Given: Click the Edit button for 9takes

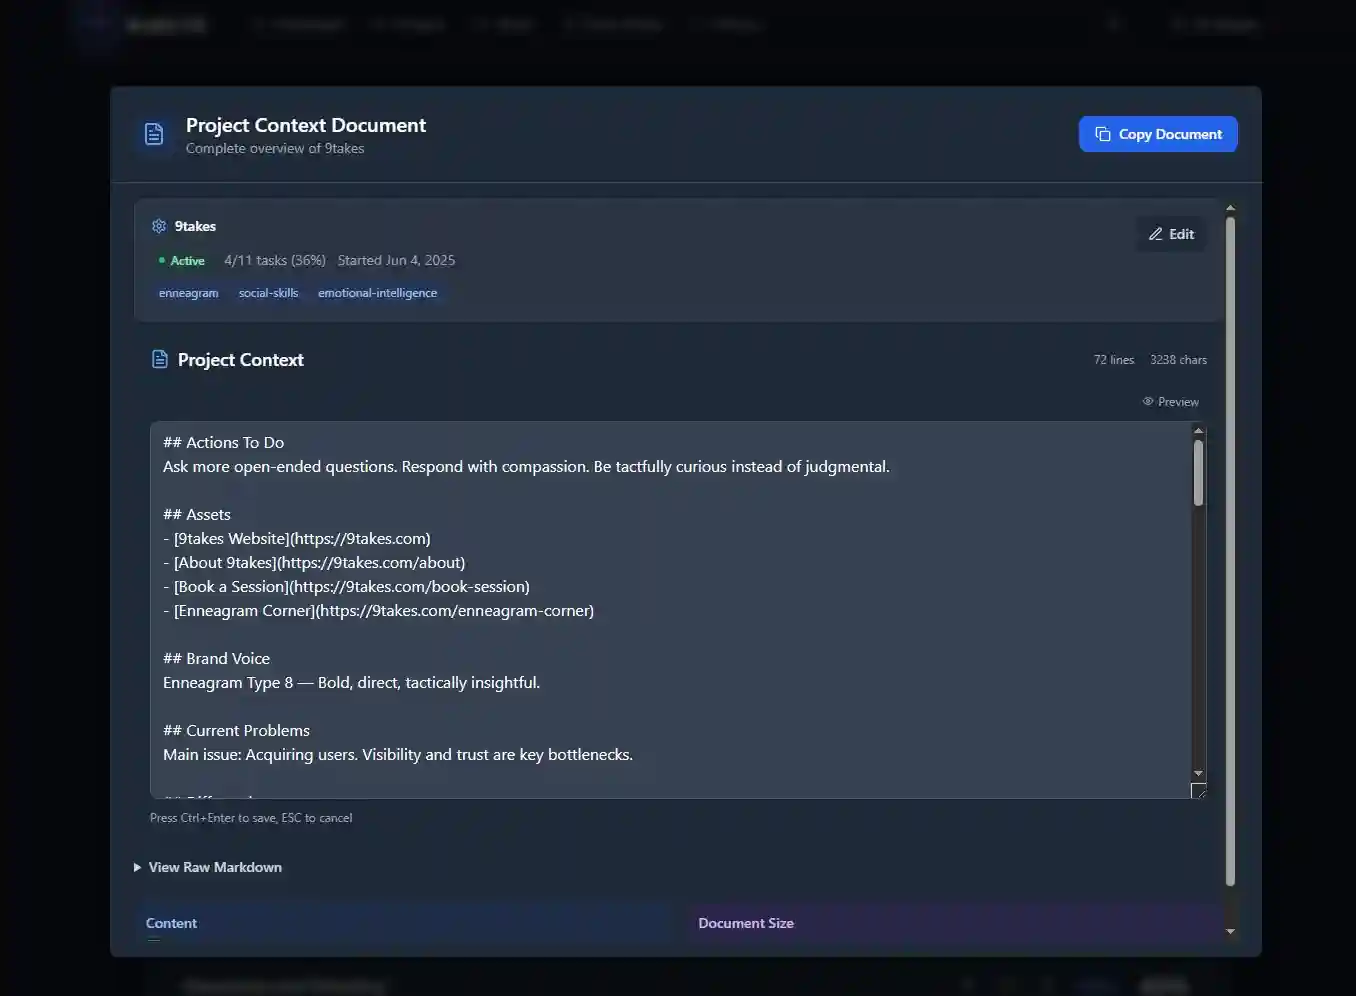Looking at the screenshot, I should [1171, 234].
